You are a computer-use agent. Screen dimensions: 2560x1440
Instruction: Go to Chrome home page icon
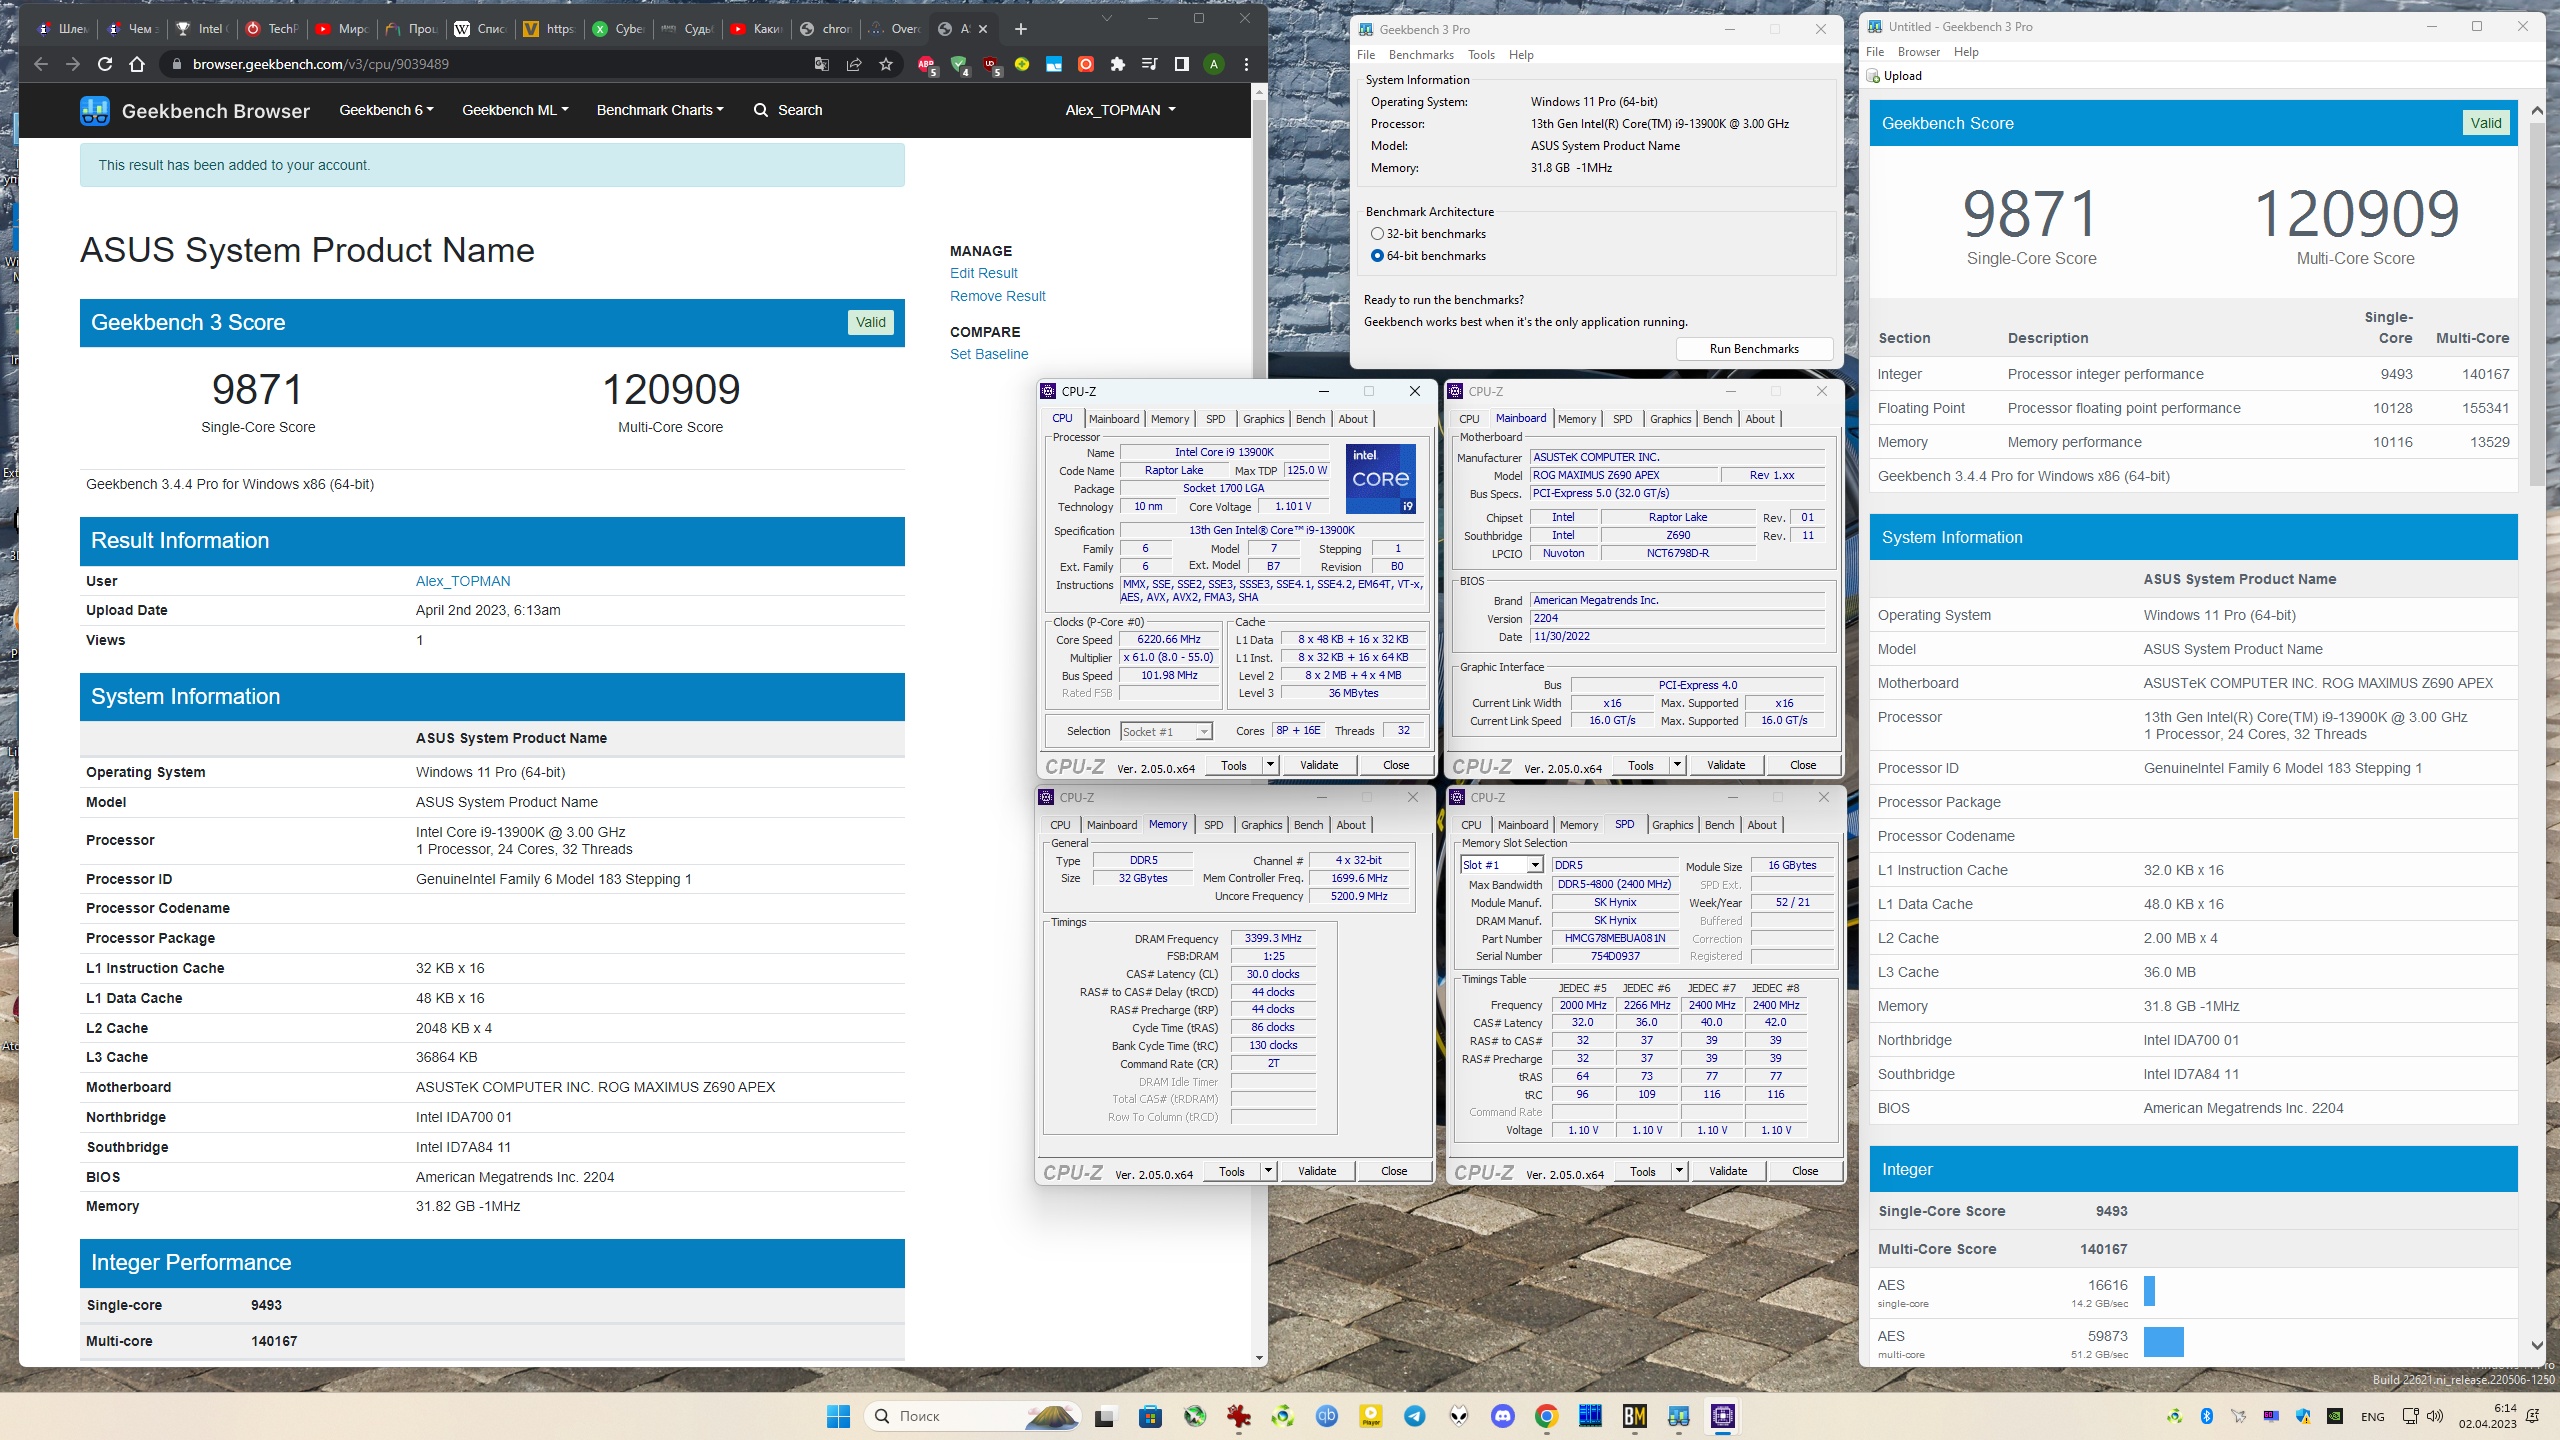(137, 64)
